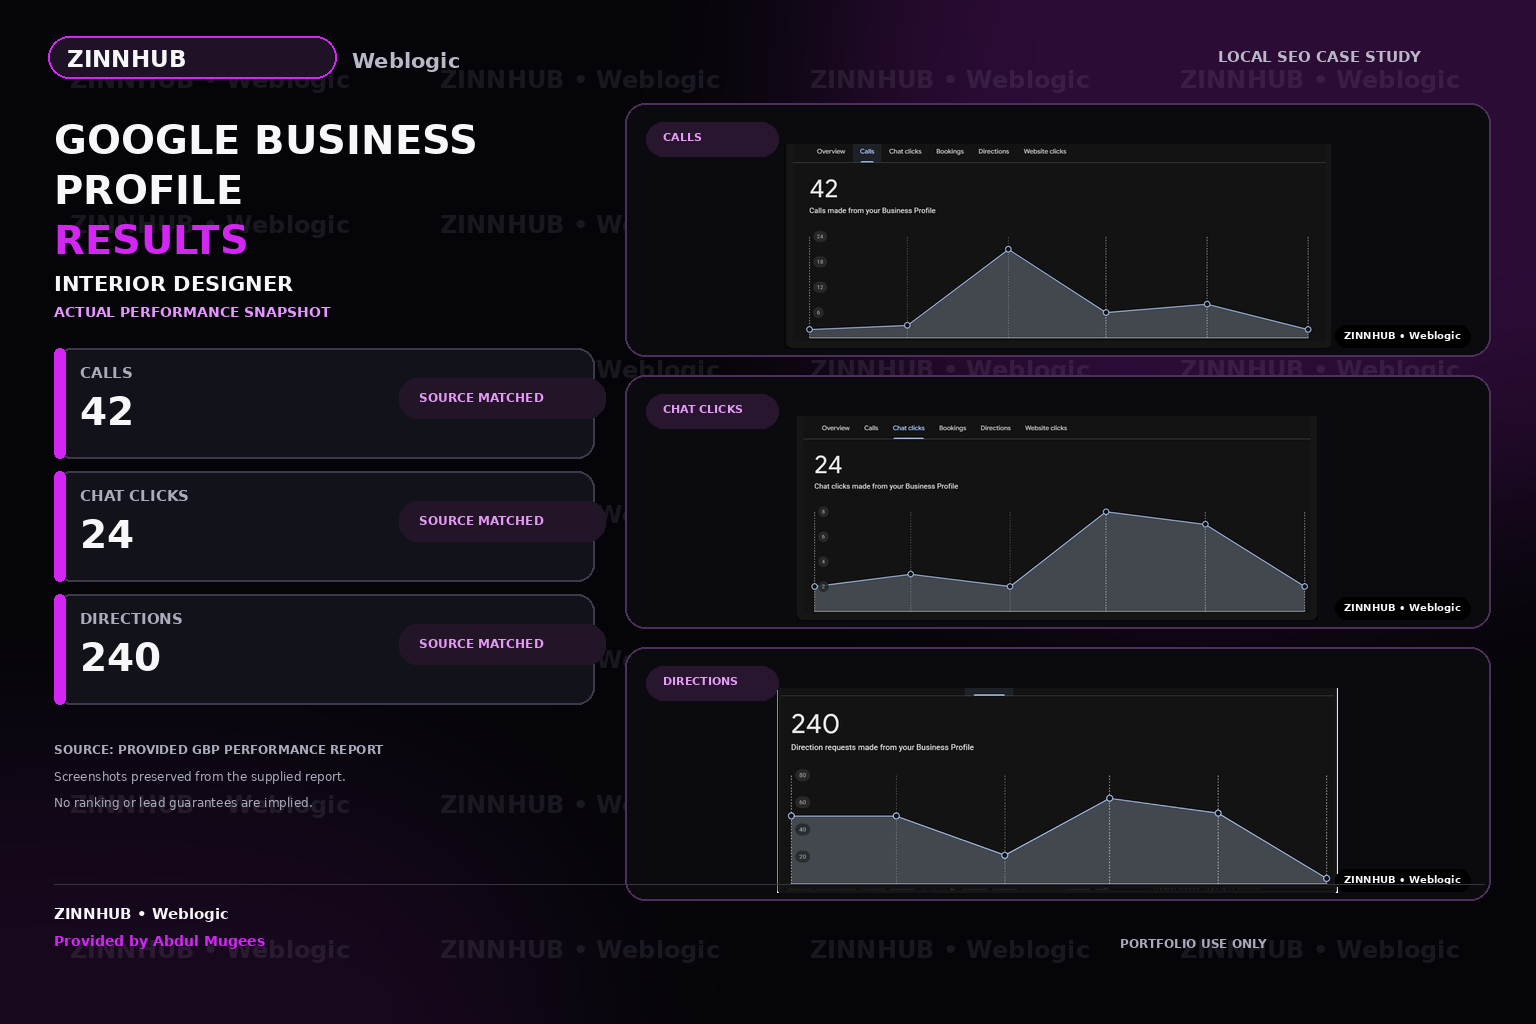Click peak data point on Calls chart

[1008, 249]
